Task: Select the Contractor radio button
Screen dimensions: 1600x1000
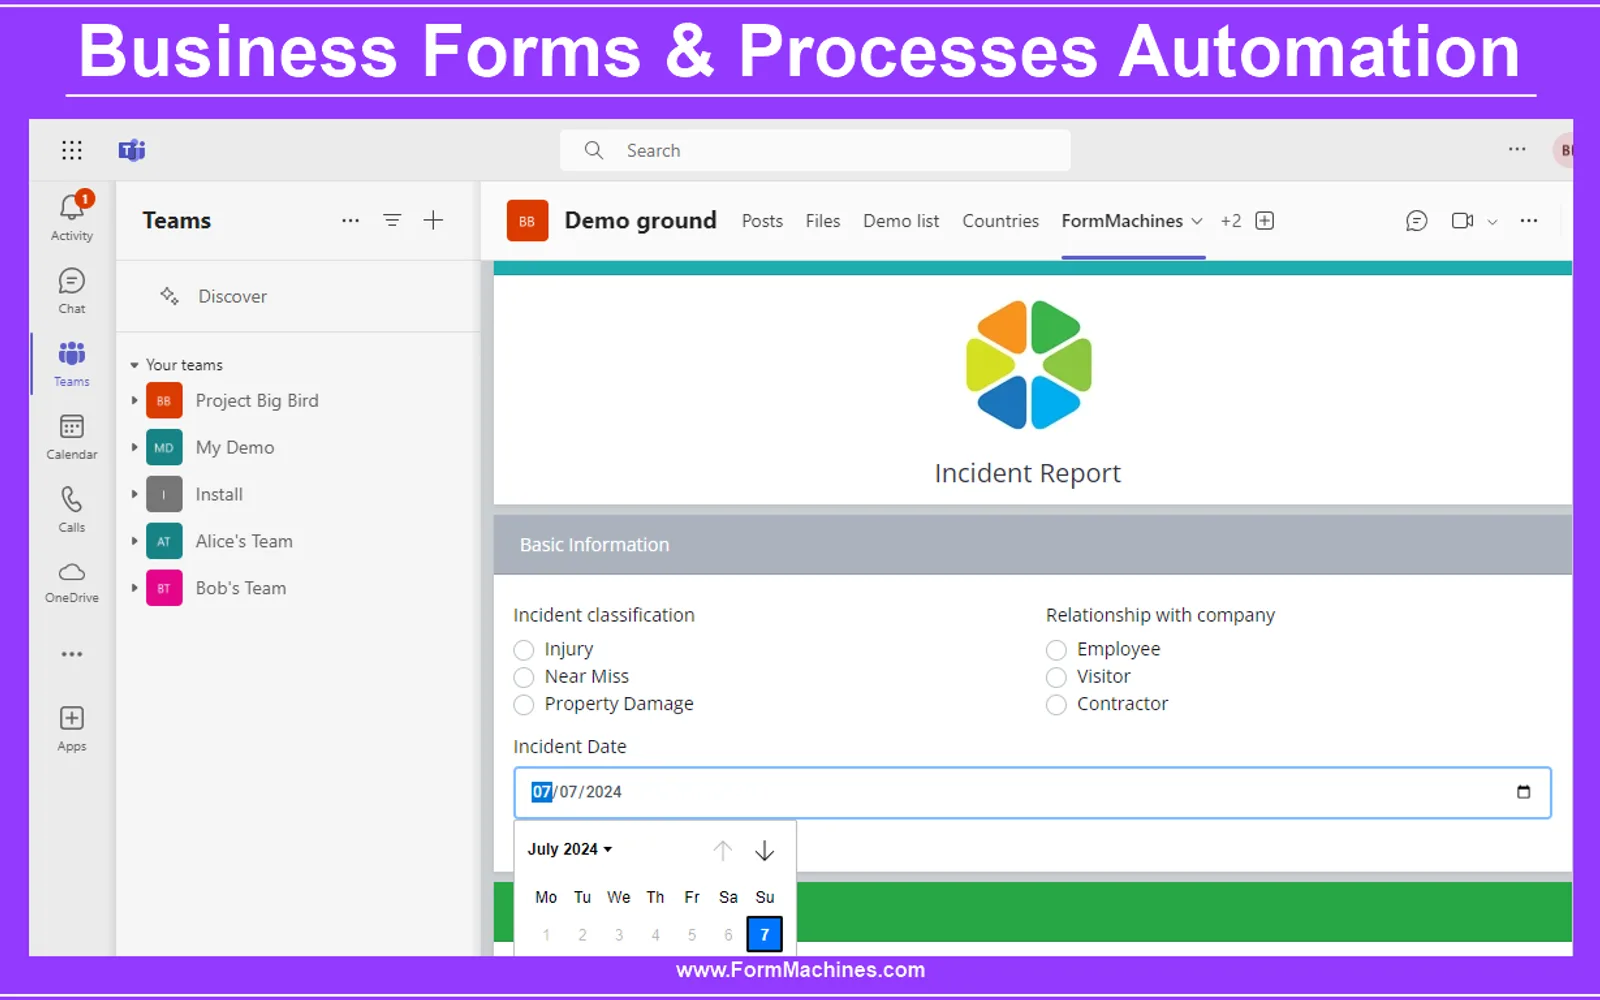Action: 1056,705
